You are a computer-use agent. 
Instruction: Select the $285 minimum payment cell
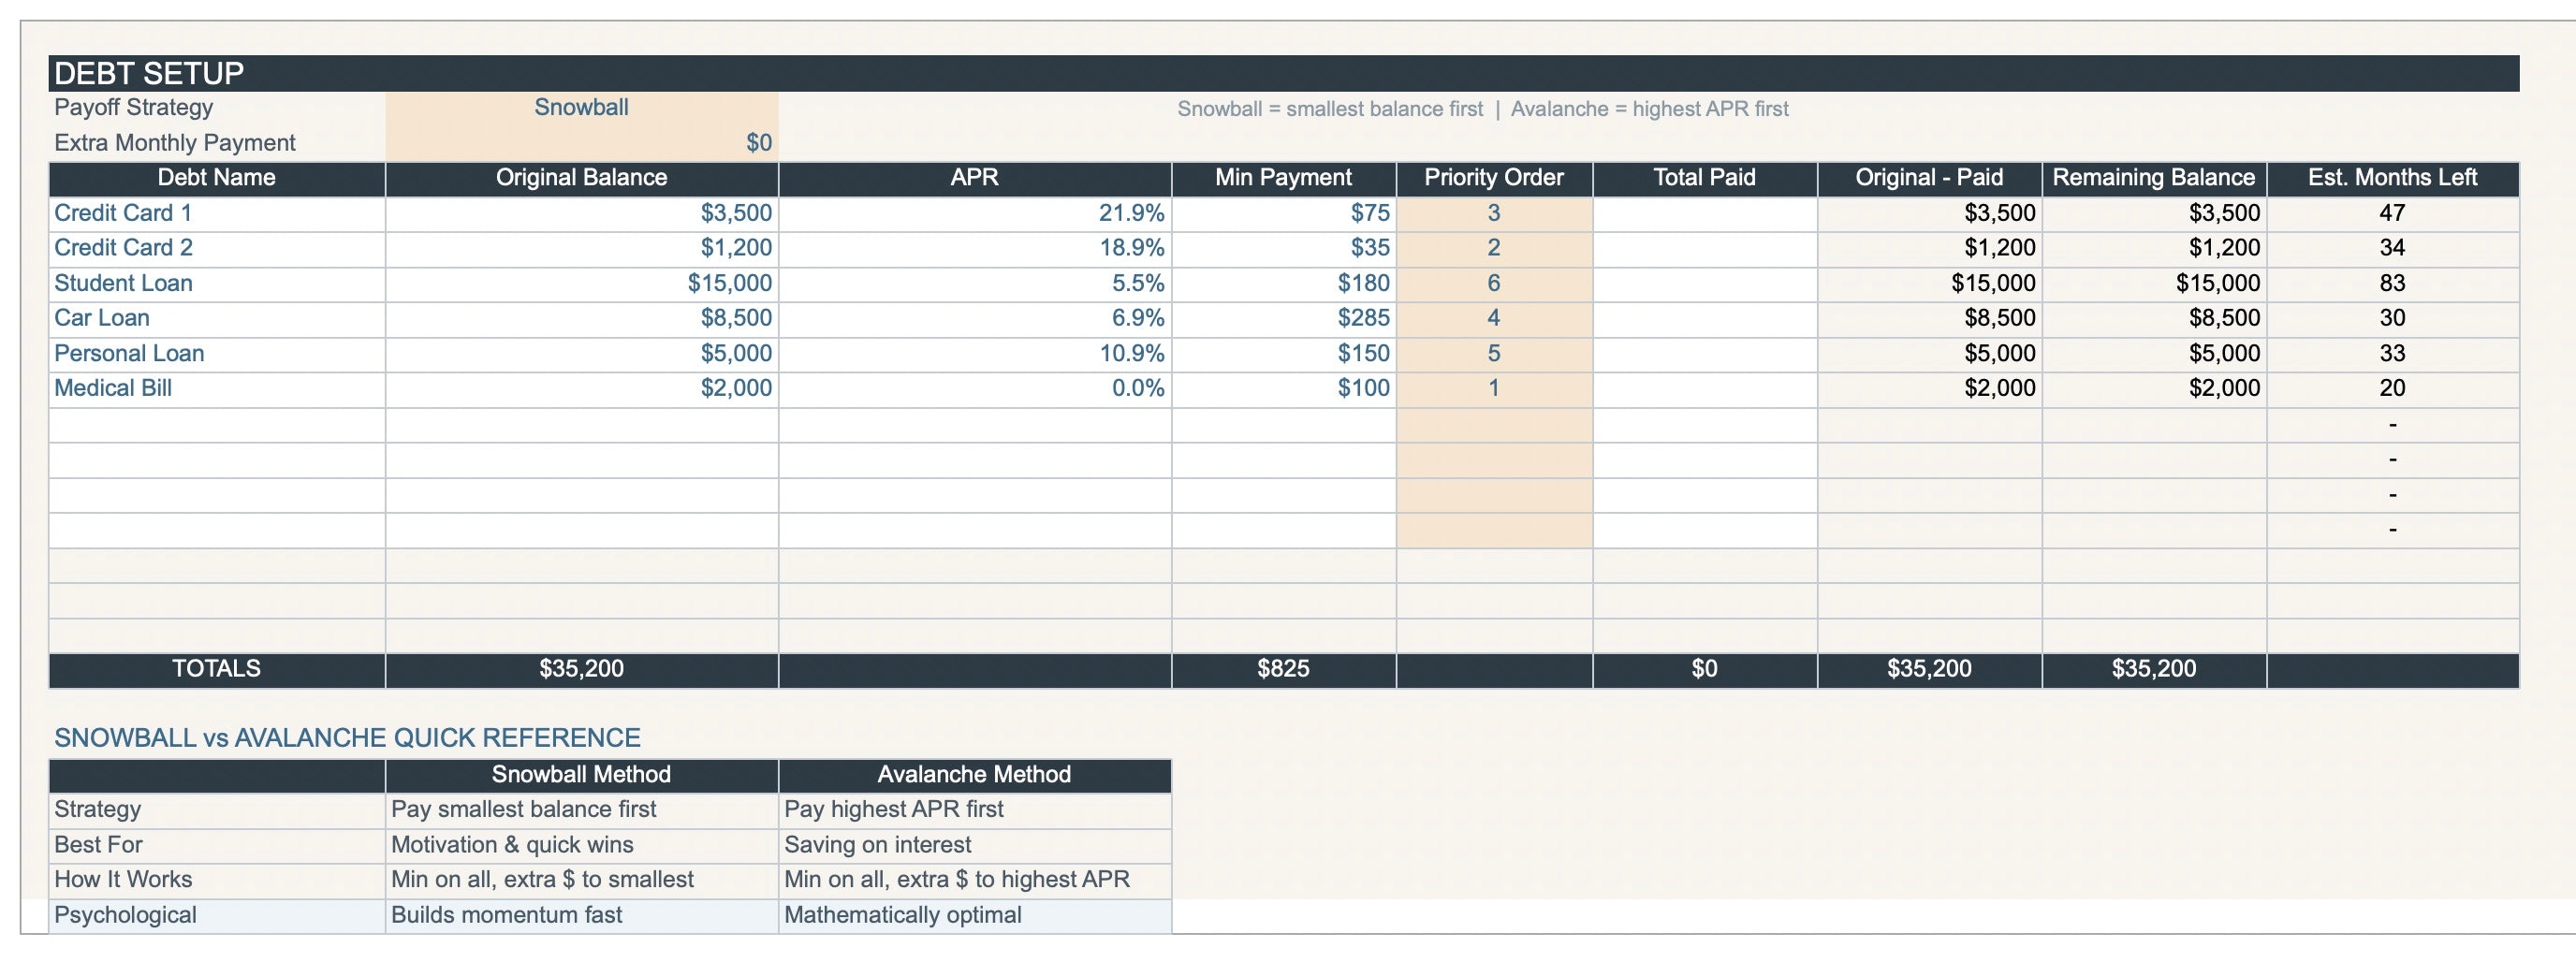[1284, 319]
